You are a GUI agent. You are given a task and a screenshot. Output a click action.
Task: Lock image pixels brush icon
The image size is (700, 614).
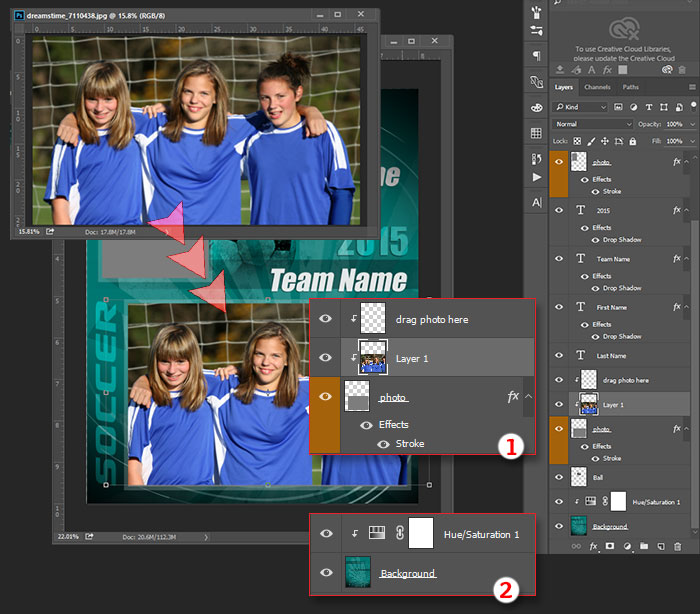click(x=591, y=141)
